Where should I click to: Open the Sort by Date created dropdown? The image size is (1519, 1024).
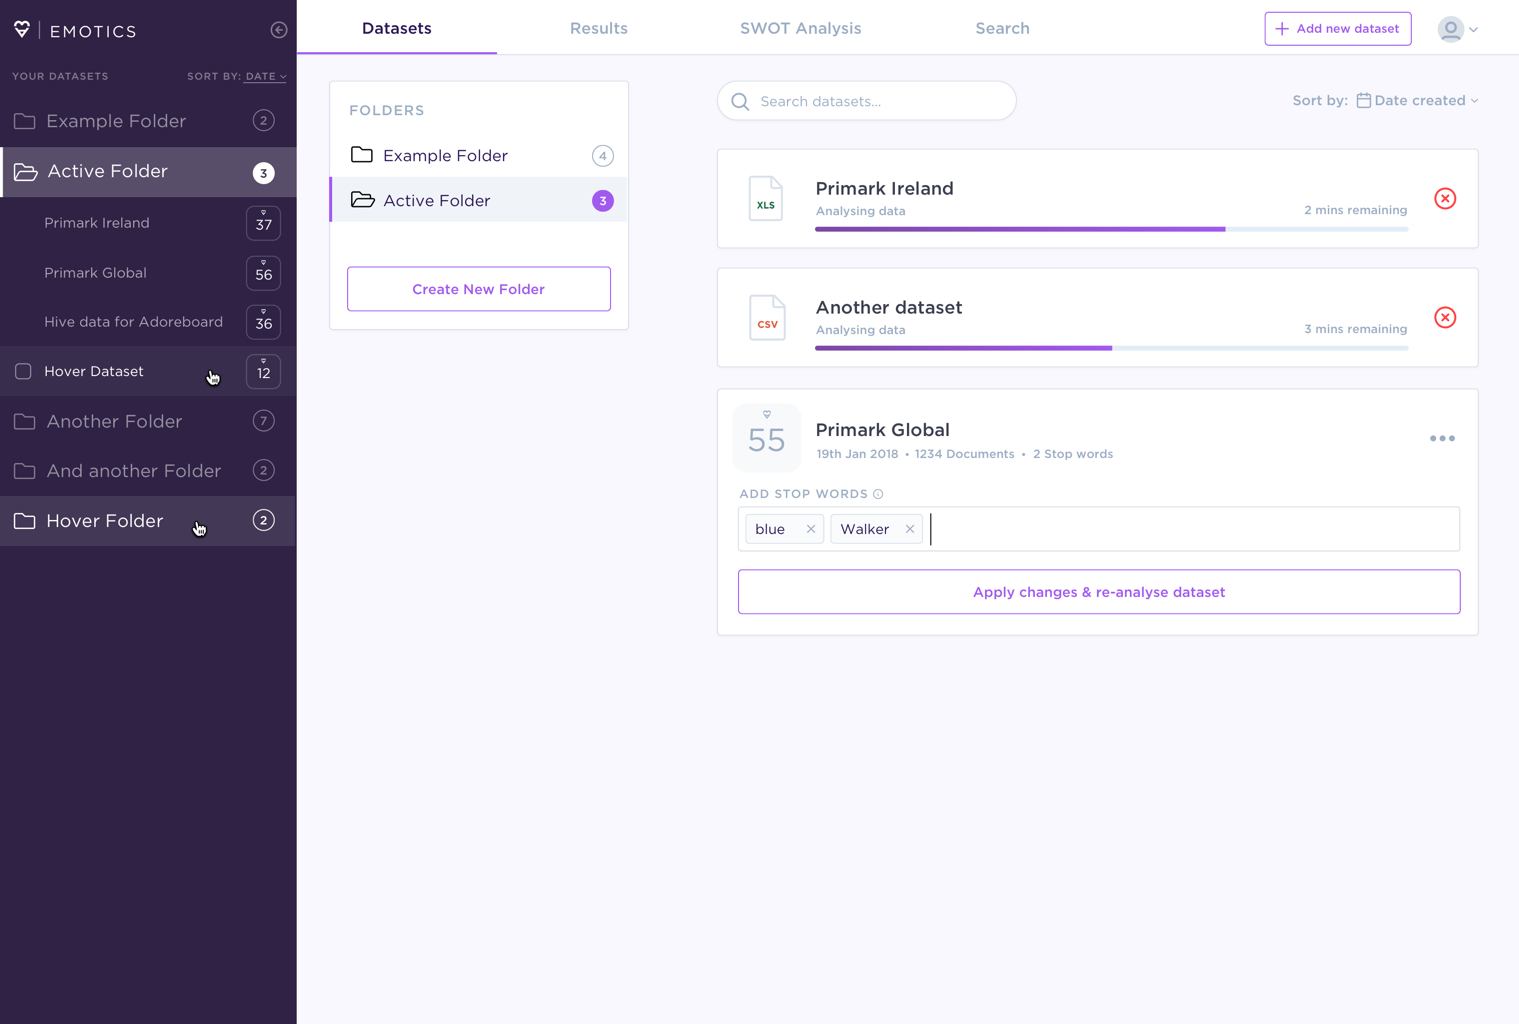coord(1417,100)
